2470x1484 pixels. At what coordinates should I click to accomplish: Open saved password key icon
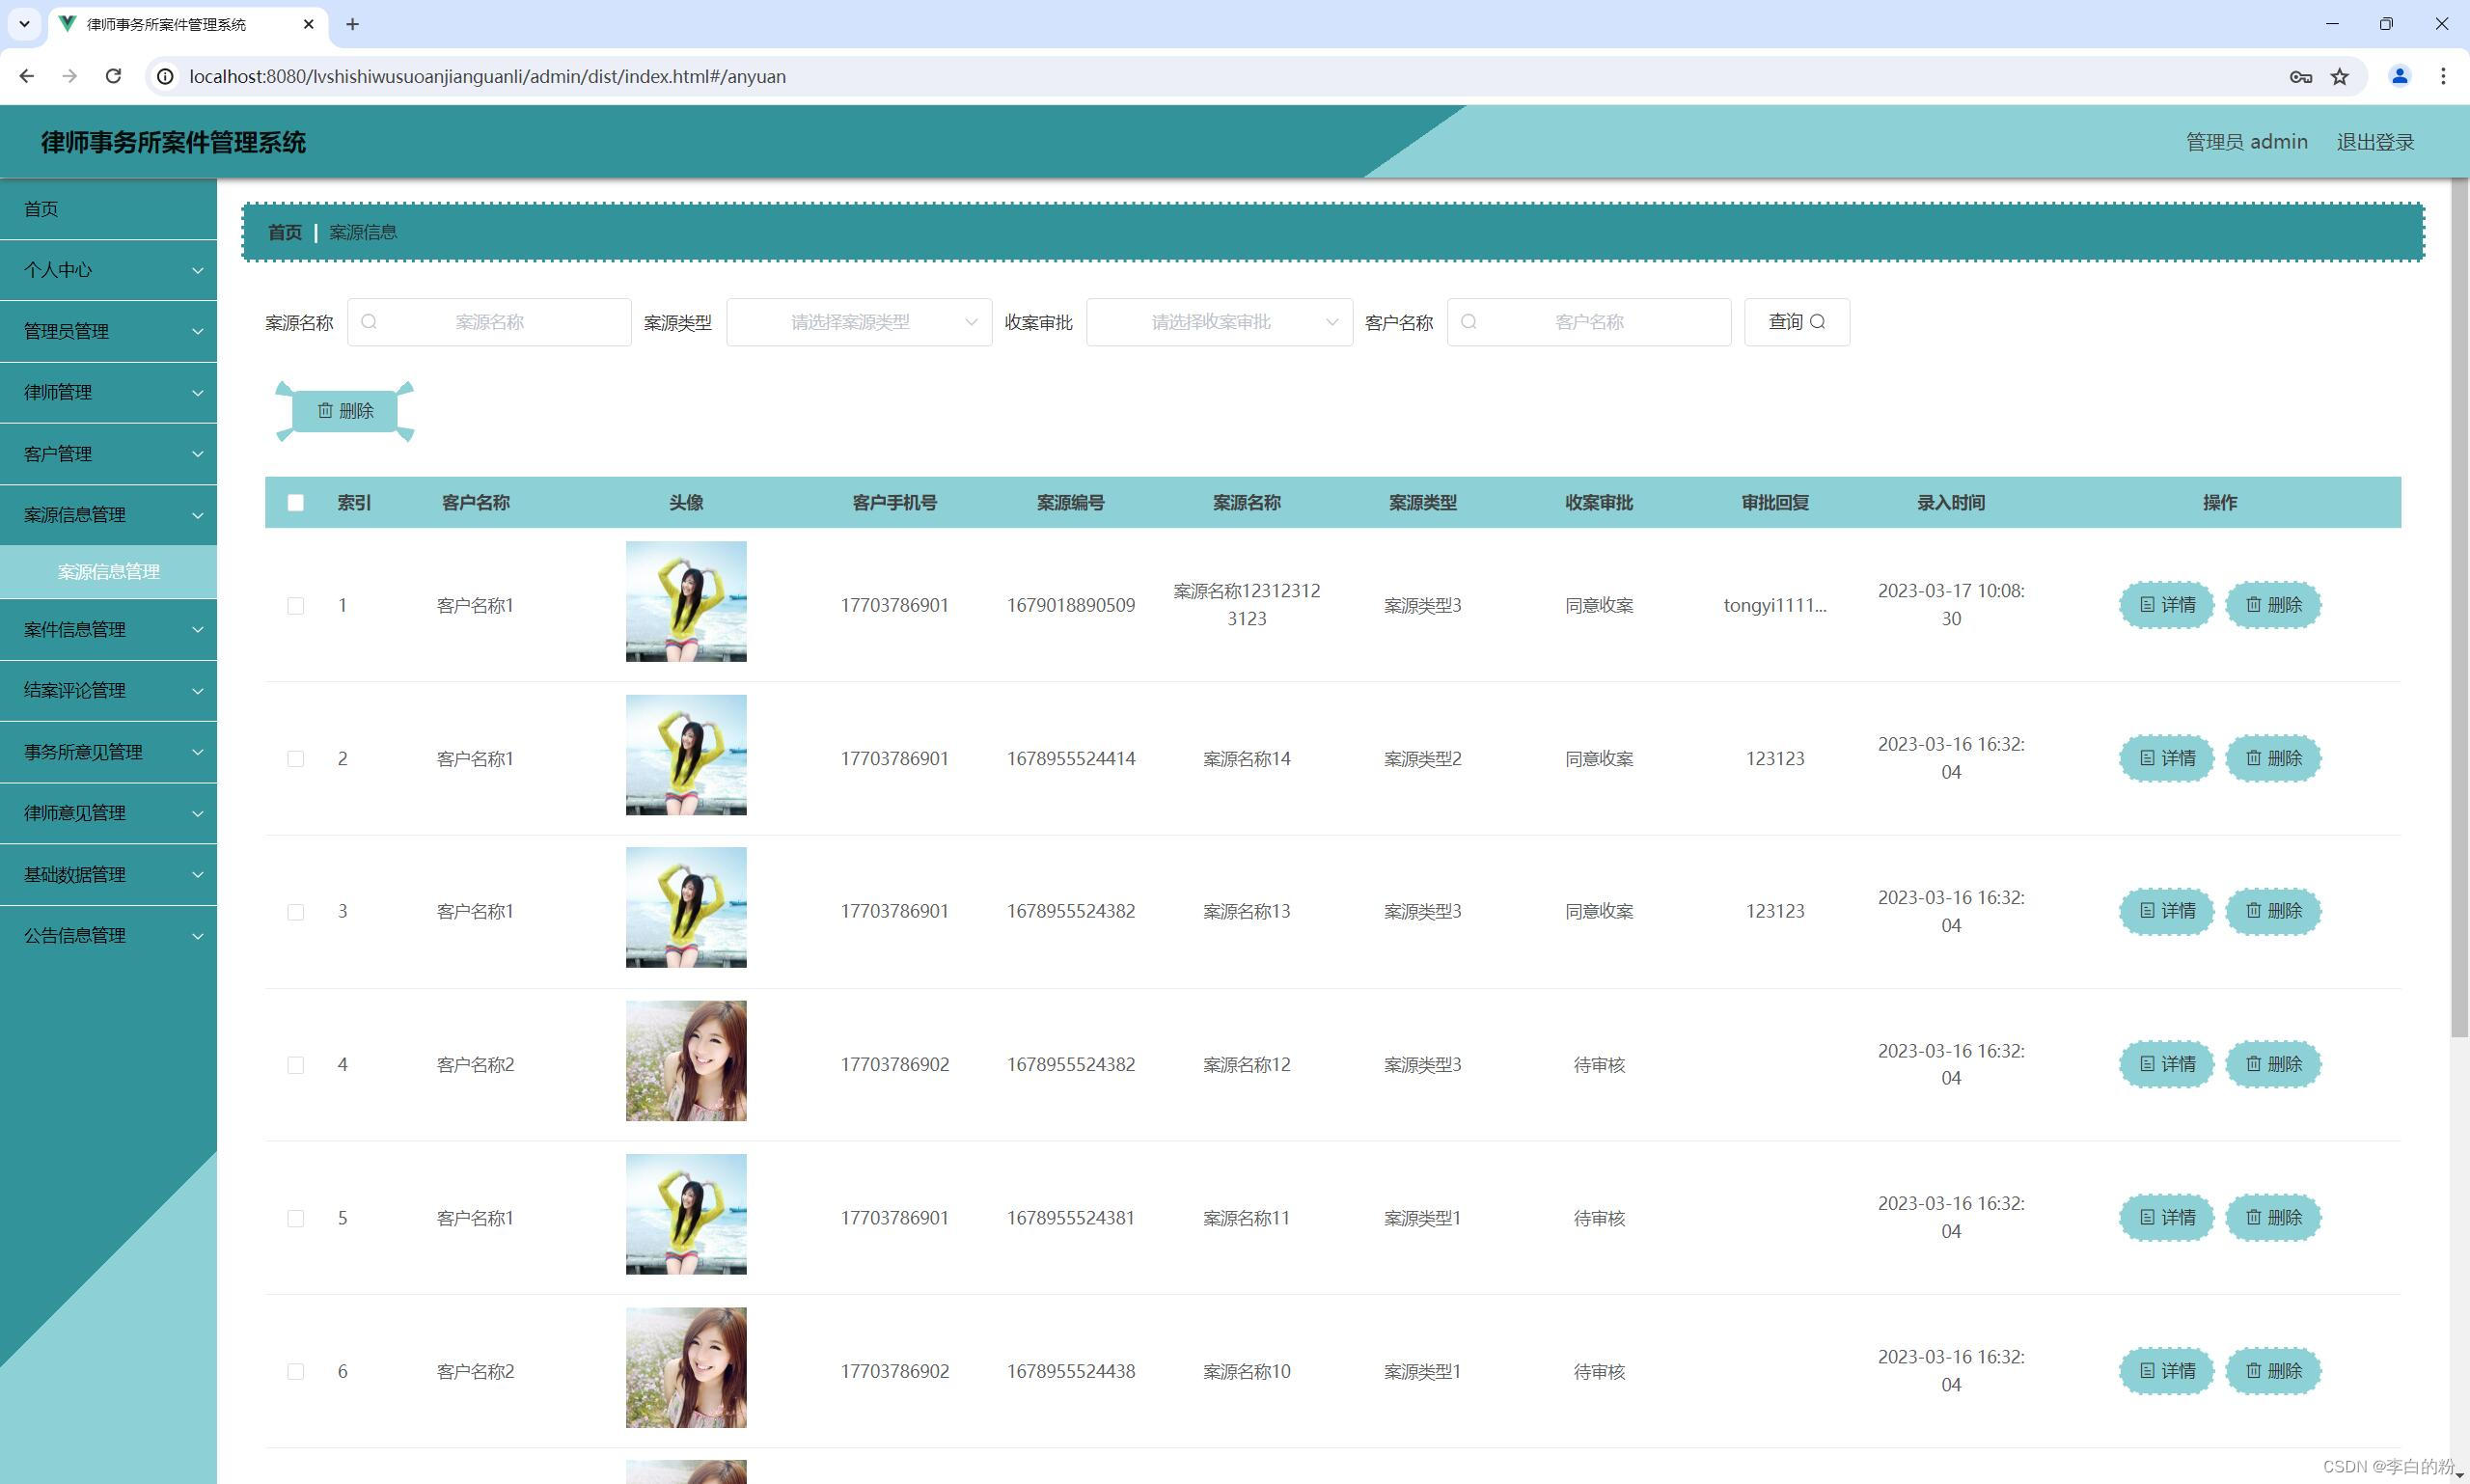[2300, 76]
